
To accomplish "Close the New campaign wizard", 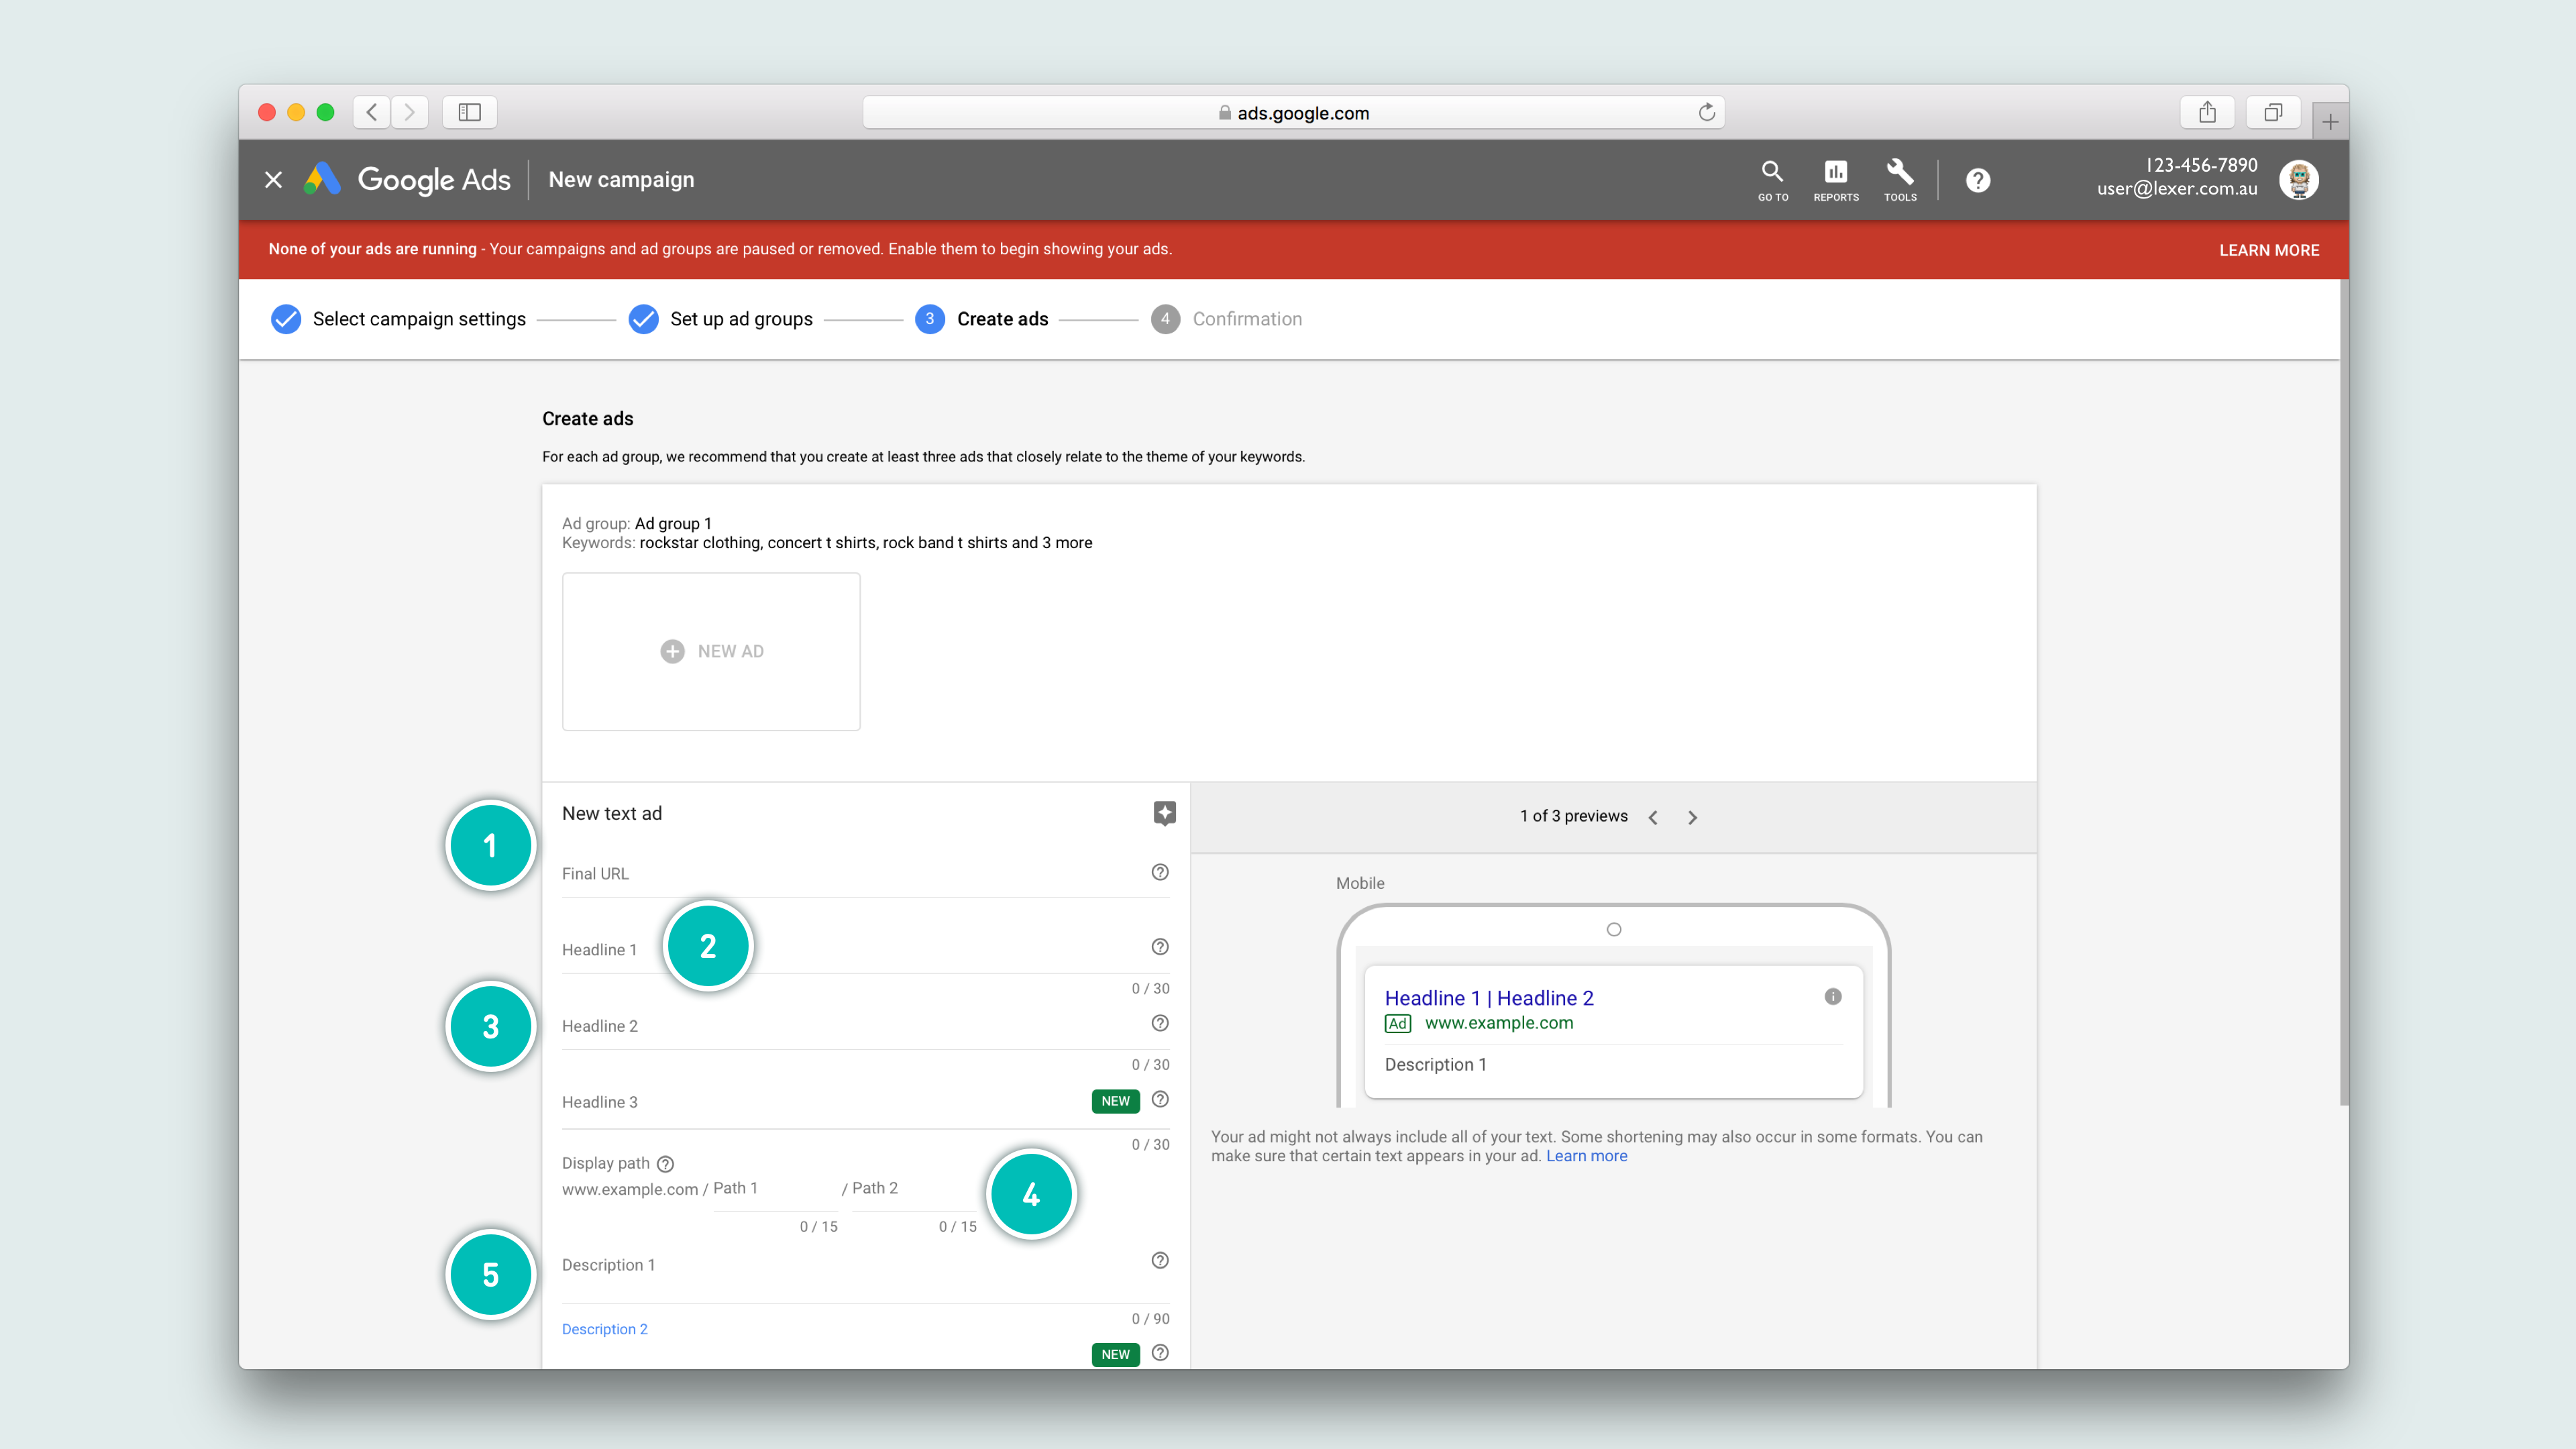I will pos(273,180).
